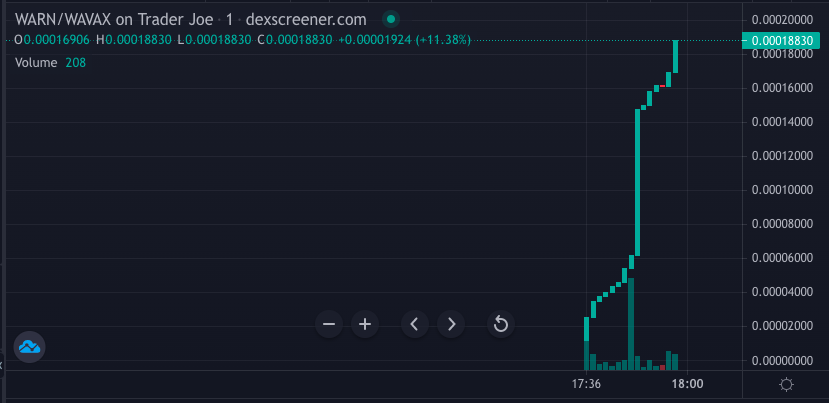The image size is (829, 403).
Task: Click the 0.00010000 price axis label
Action: click(782, 190)
